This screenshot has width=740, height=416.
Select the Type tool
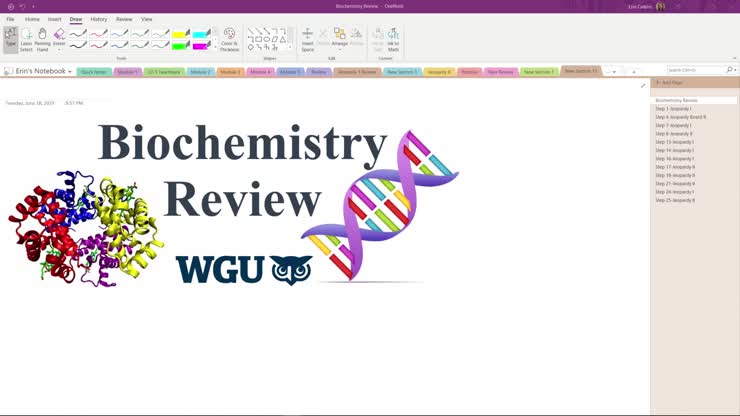pyautogui.click(x=10, y=39)
